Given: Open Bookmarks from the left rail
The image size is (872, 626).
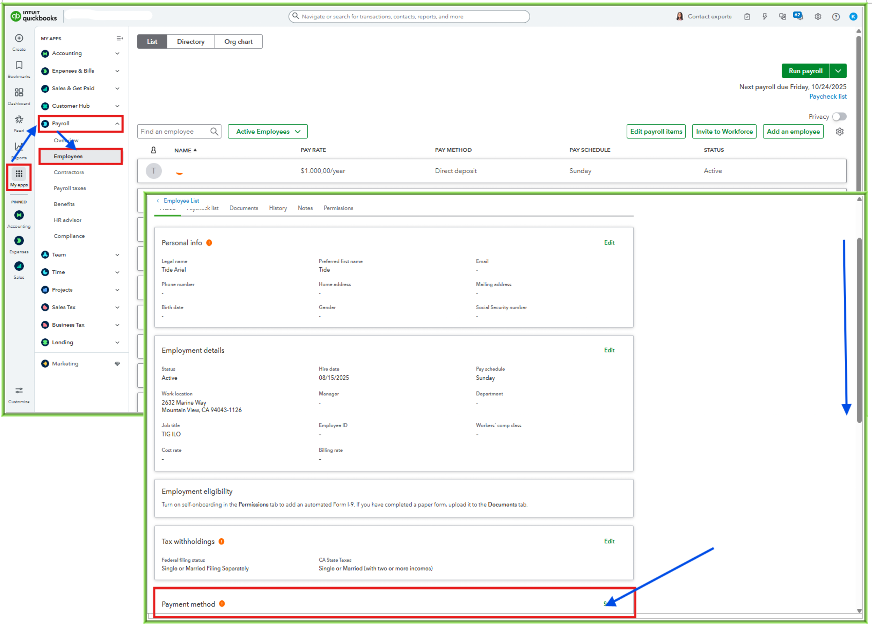Looking at the screenshot, I should point(19,66).
